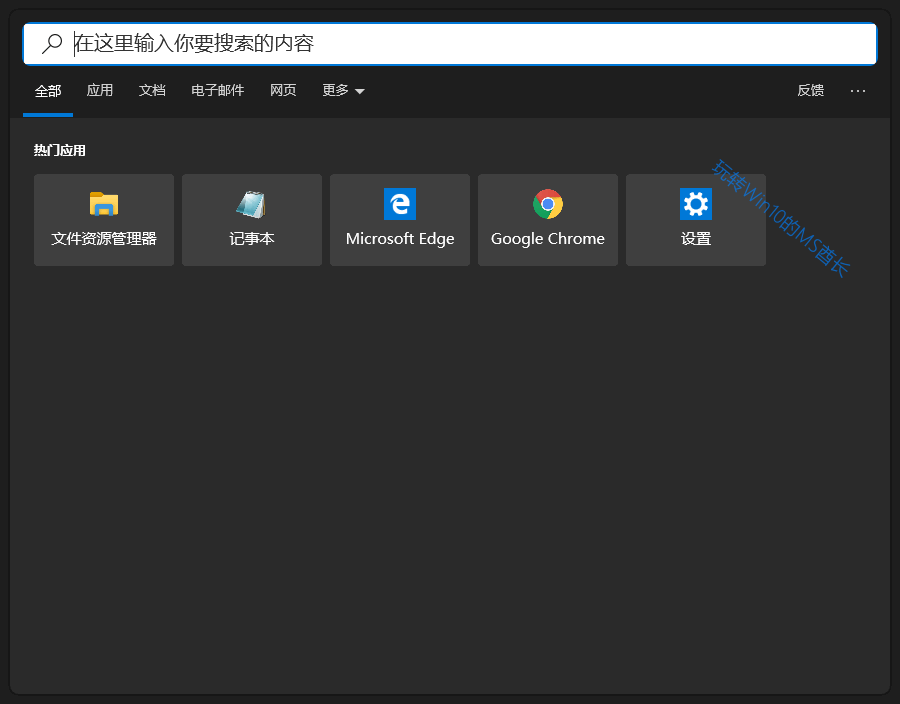Switch to the 应用 (Apps) tab
The image size is (900, 704).
[100, 90]
